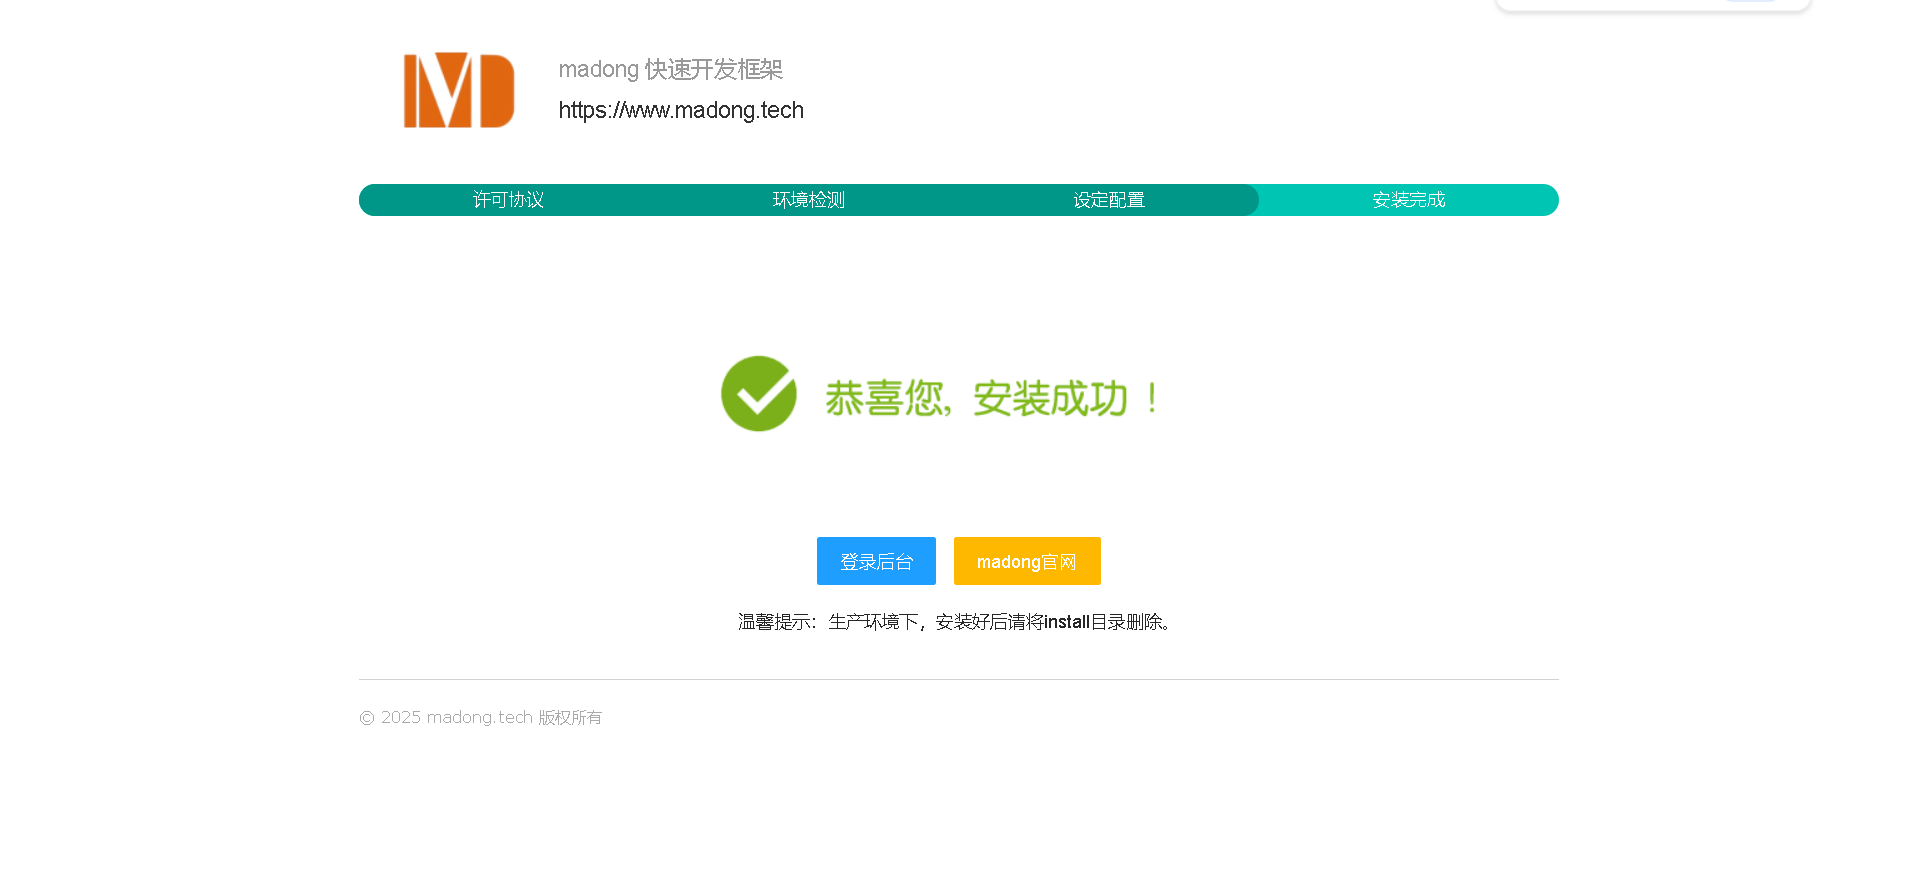Select the highlighted 安装完成 step

pyautogui.click(x=1408, y=200)
